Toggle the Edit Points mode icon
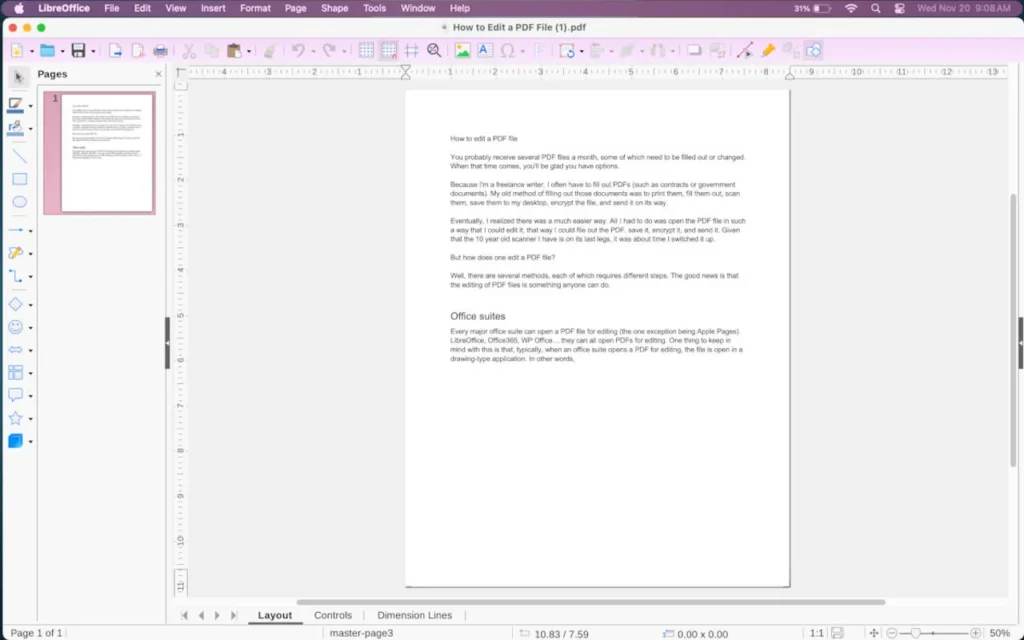Image resolution: width=1024 pixels, height=640 pixels. tap(744, 51)
